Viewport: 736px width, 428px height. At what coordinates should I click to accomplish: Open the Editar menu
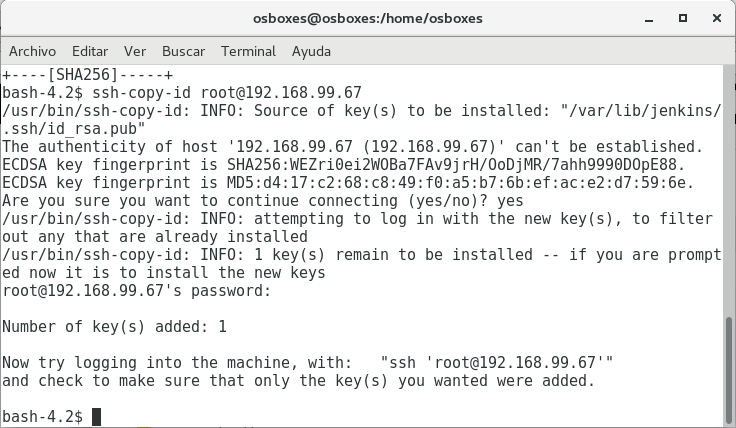click(90, 51)
